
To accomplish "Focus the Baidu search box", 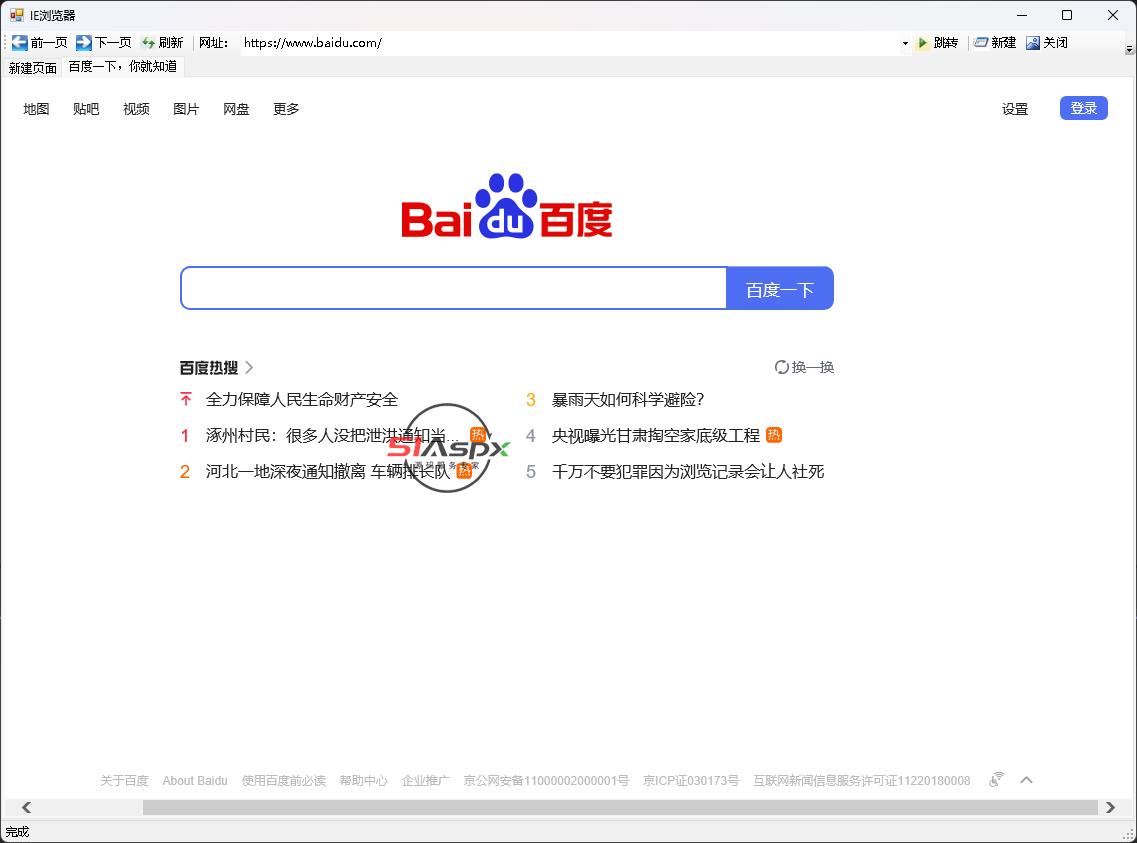I will coord(453,288).
